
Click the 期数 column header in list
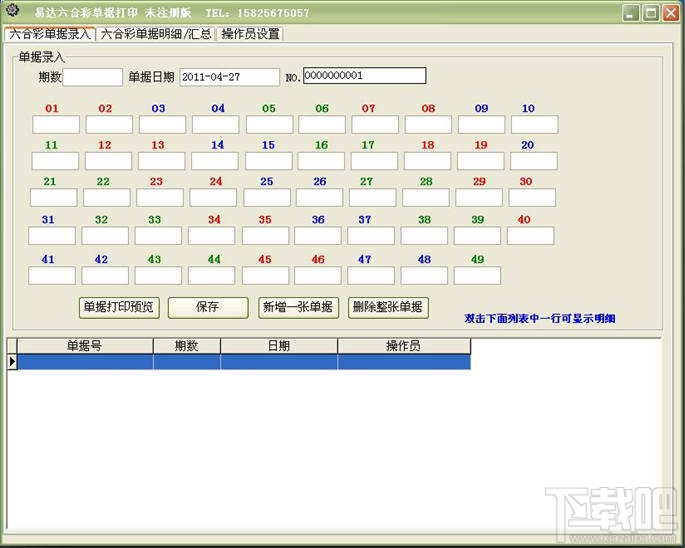tap(187, 346)
